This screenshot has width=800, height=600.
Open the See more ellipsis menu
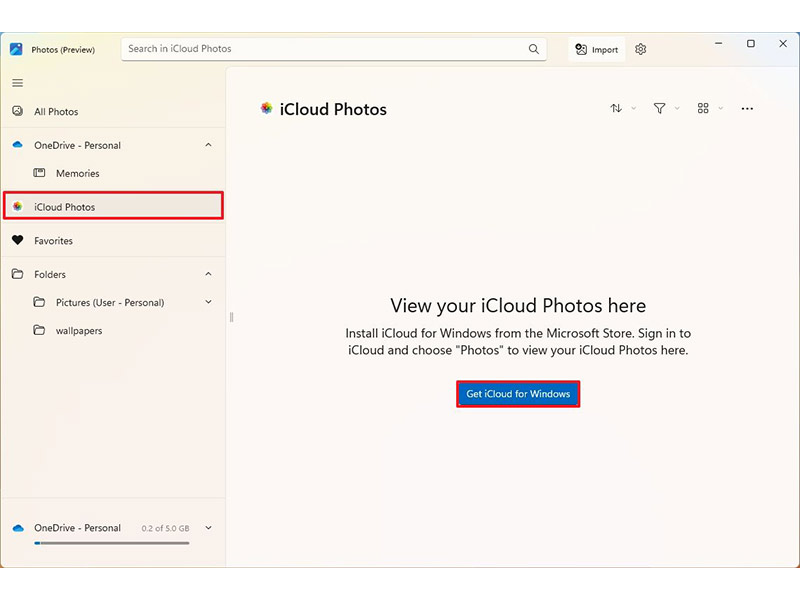[x=747, y=109]
